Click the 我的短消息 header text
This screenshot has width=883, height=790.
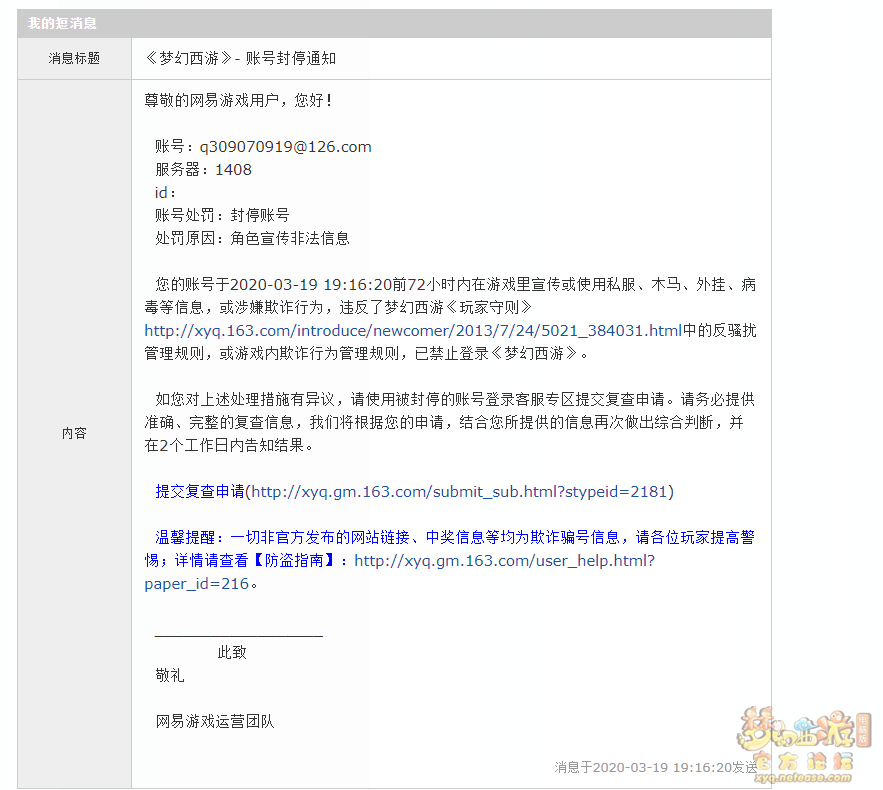point(62,23)
